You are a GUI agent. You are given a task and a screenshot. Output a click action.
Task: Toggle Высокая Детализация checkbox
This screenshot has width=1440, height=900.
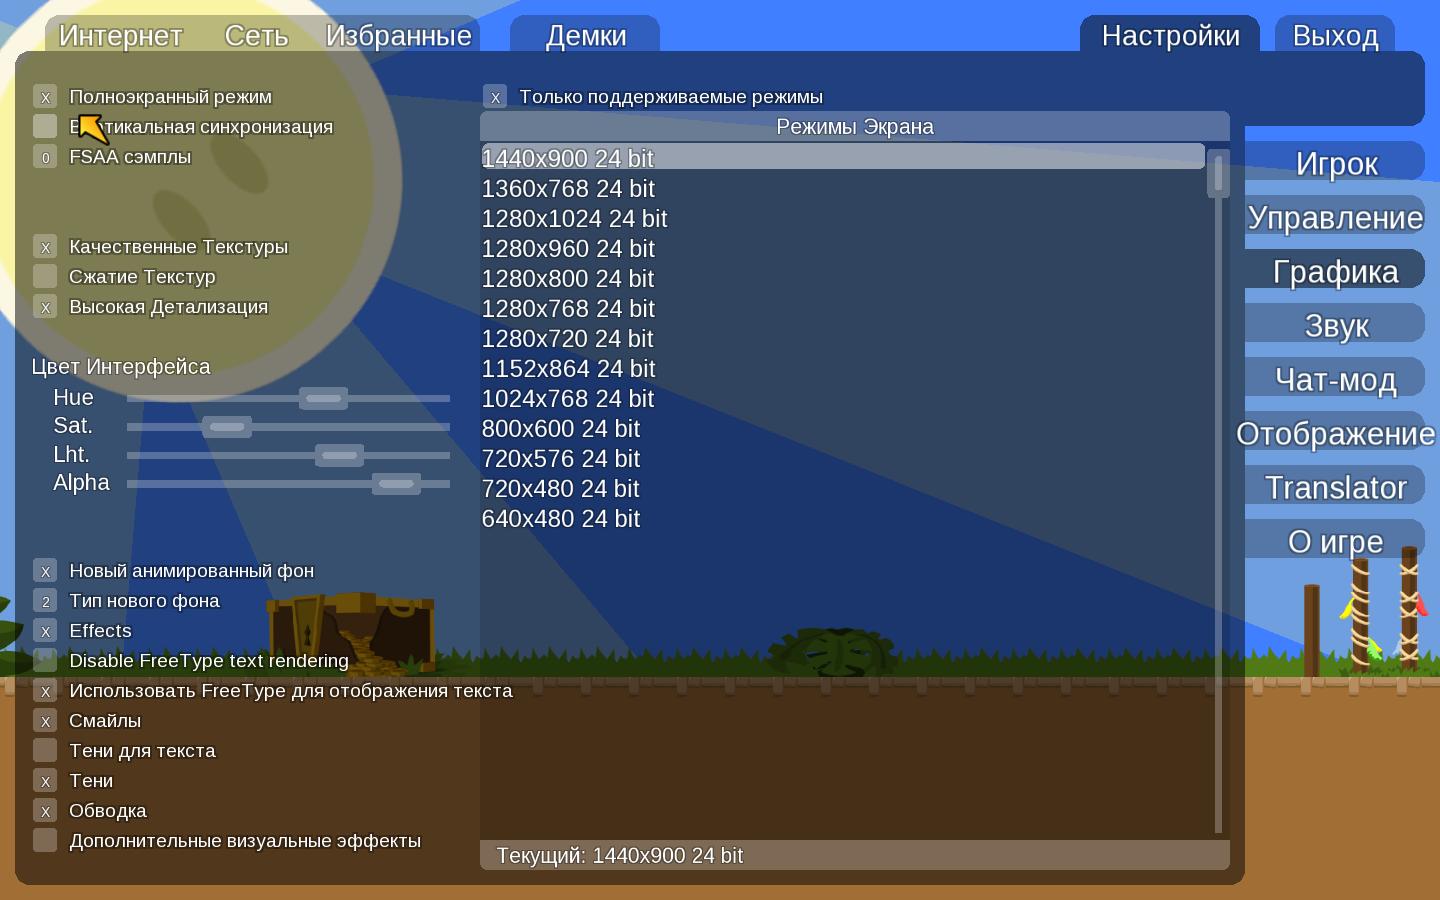pos(45,307)
